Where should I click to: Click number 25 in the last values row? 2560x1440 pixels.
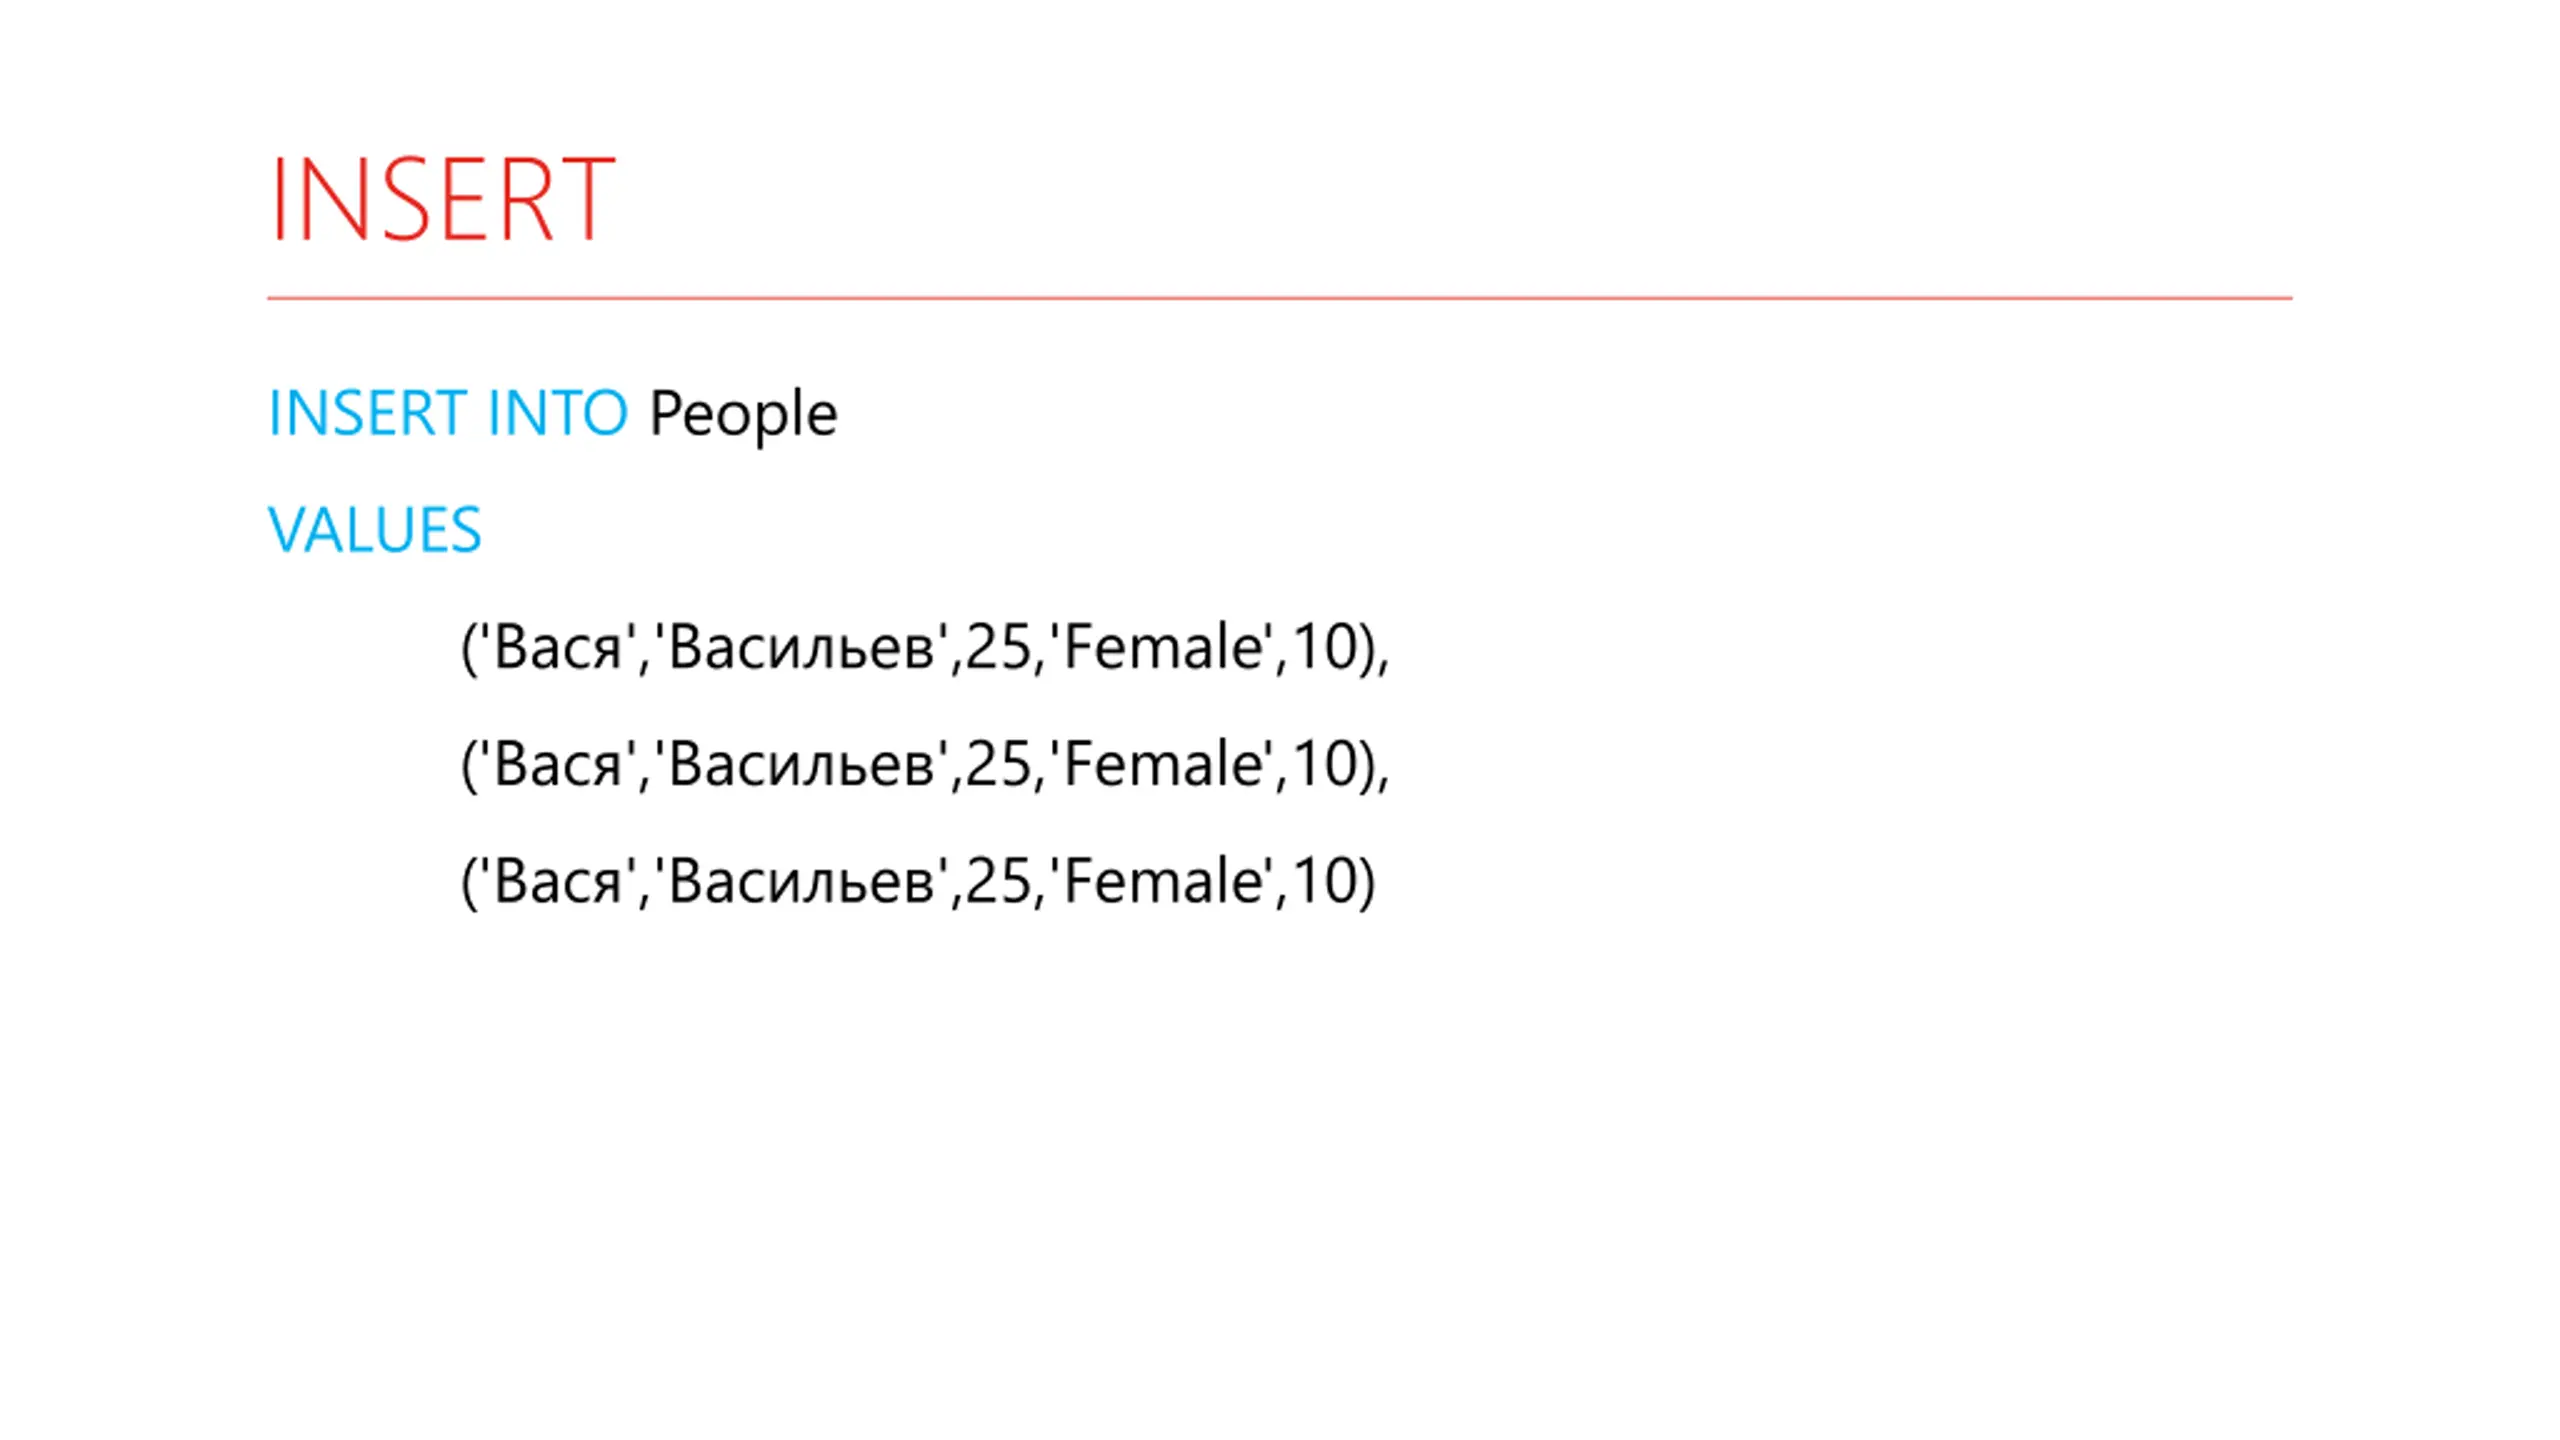click(x=998, y=881)
